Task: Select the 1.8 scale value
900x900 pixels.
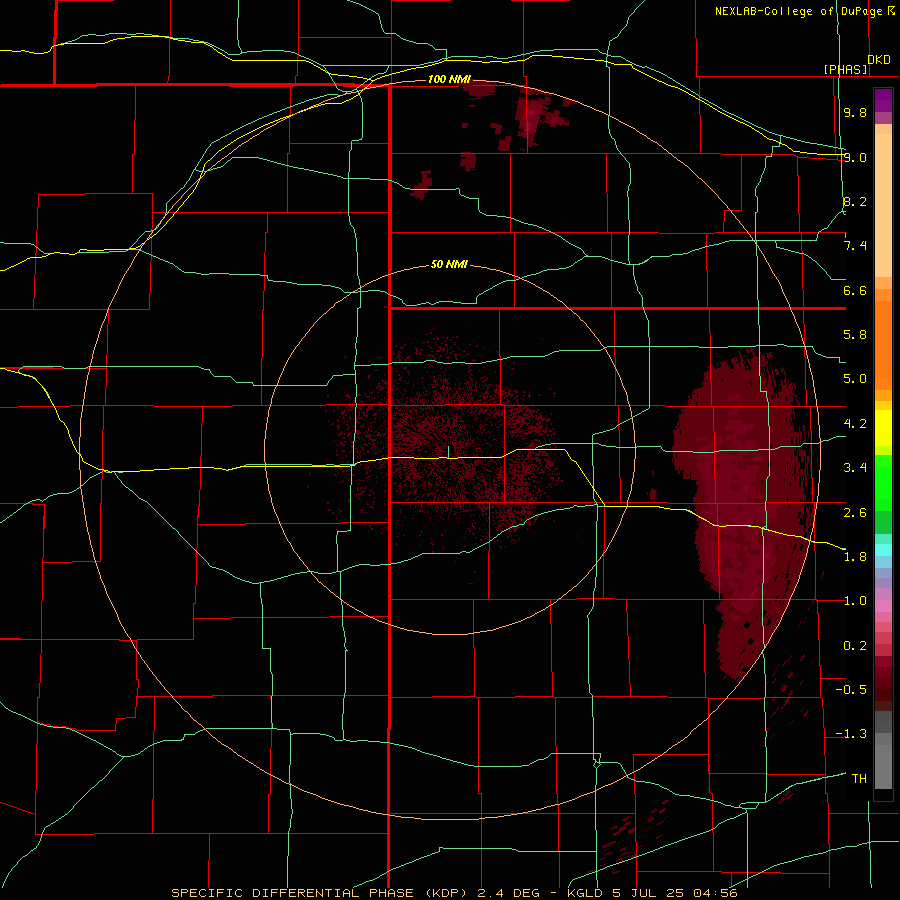Action: pyautogui.click(x=855, y=557)
